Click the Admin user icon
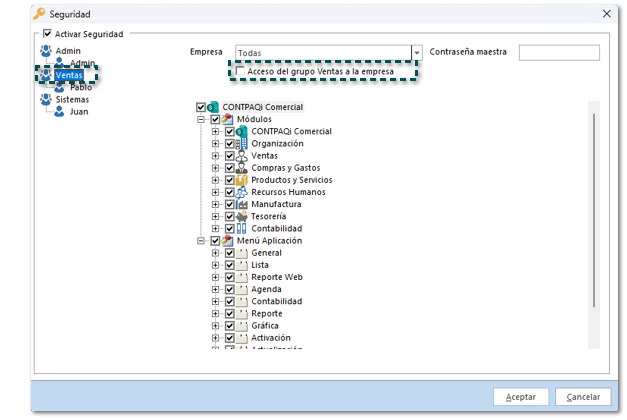The width and height of the screenshot is (627, 420). click(59, 62)
